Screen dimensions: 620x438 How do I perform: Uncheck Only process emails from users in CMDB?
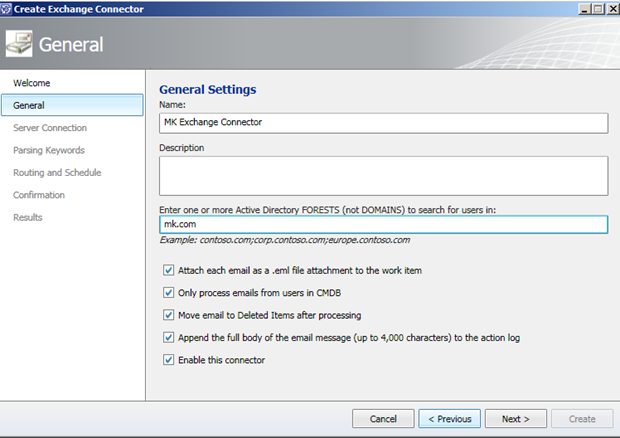[x=168, y=293]
